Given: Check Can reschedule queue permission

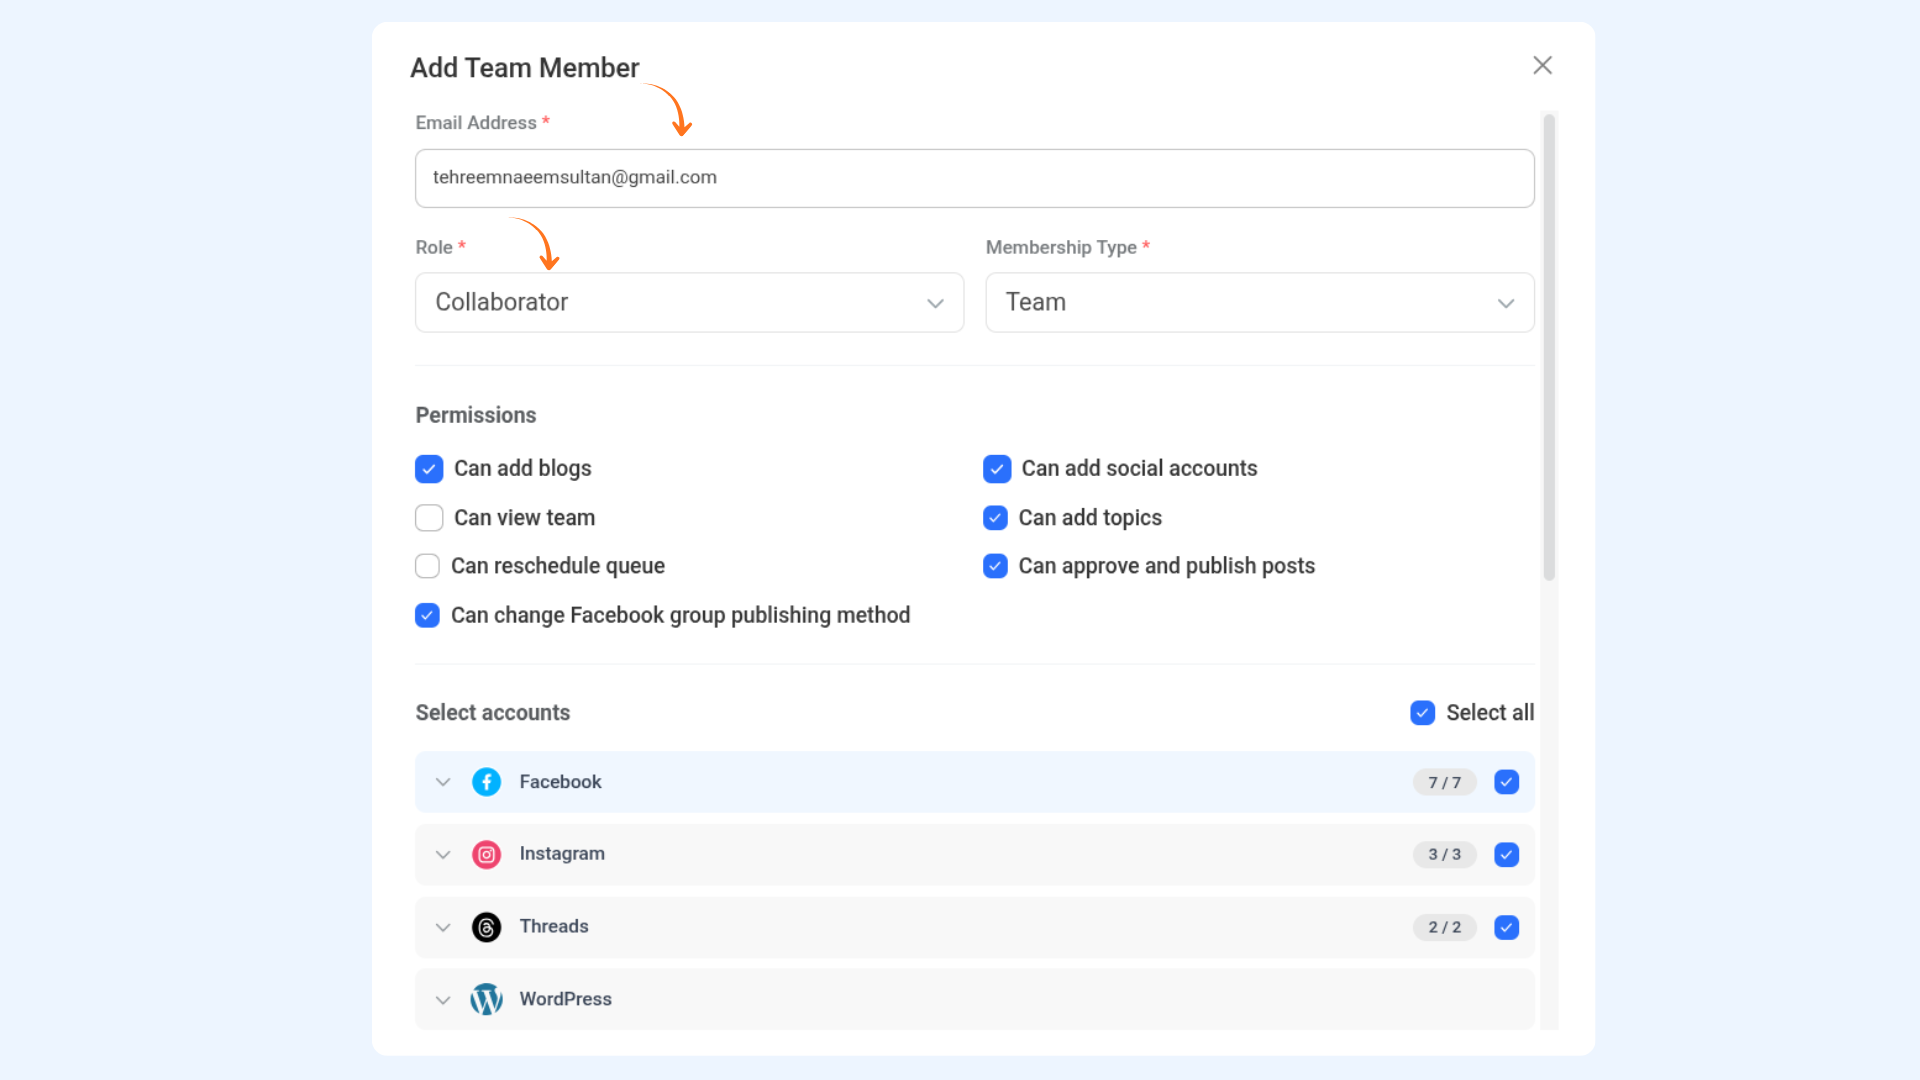Looking at the screenshot, I should click(427, 566).
